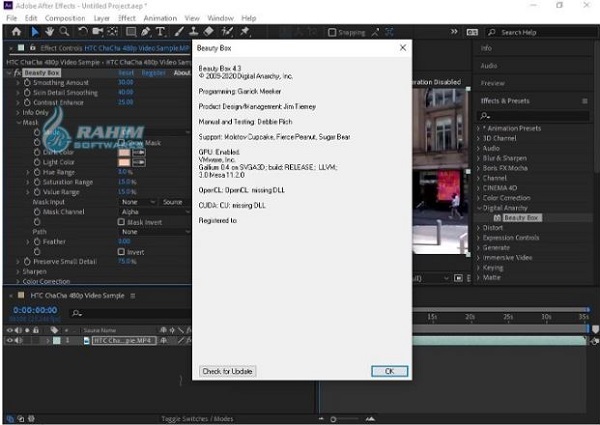This screenshot has height=425, width=600.
Task: Click the Search Help input field
Action: [x=543, y=33]
